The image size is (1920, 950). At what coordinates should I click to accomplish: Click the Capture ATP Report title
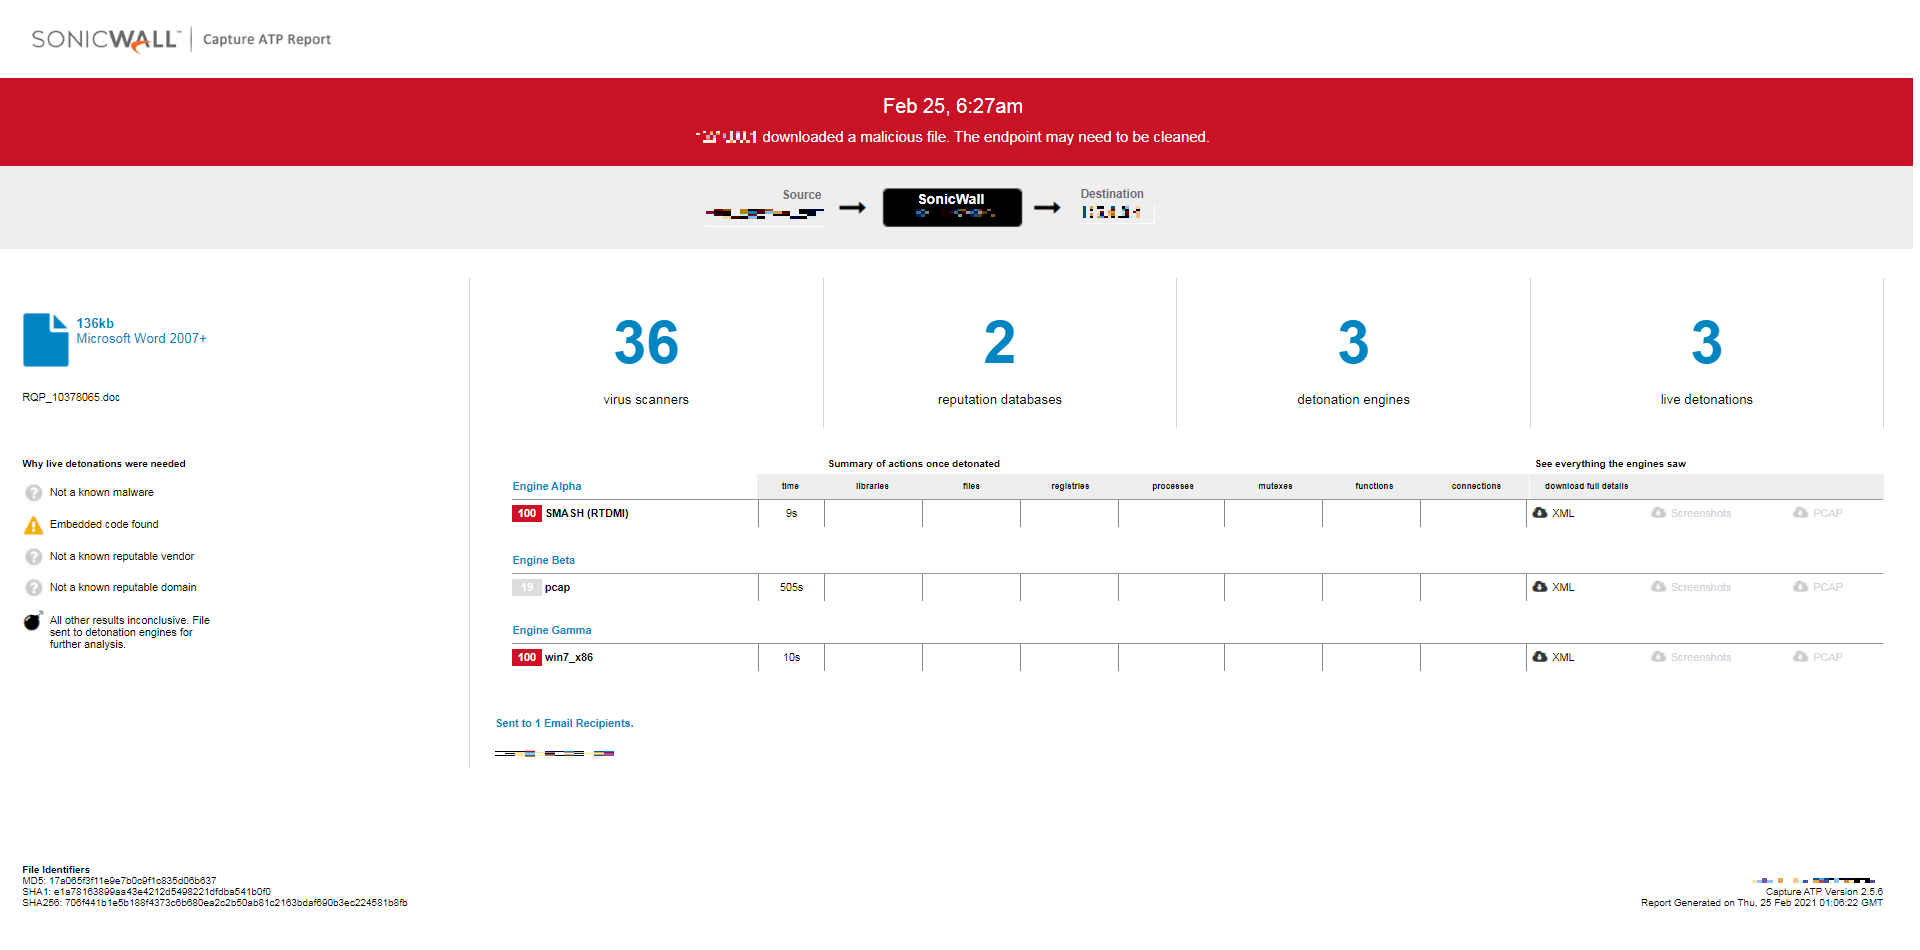coord(267,40)
